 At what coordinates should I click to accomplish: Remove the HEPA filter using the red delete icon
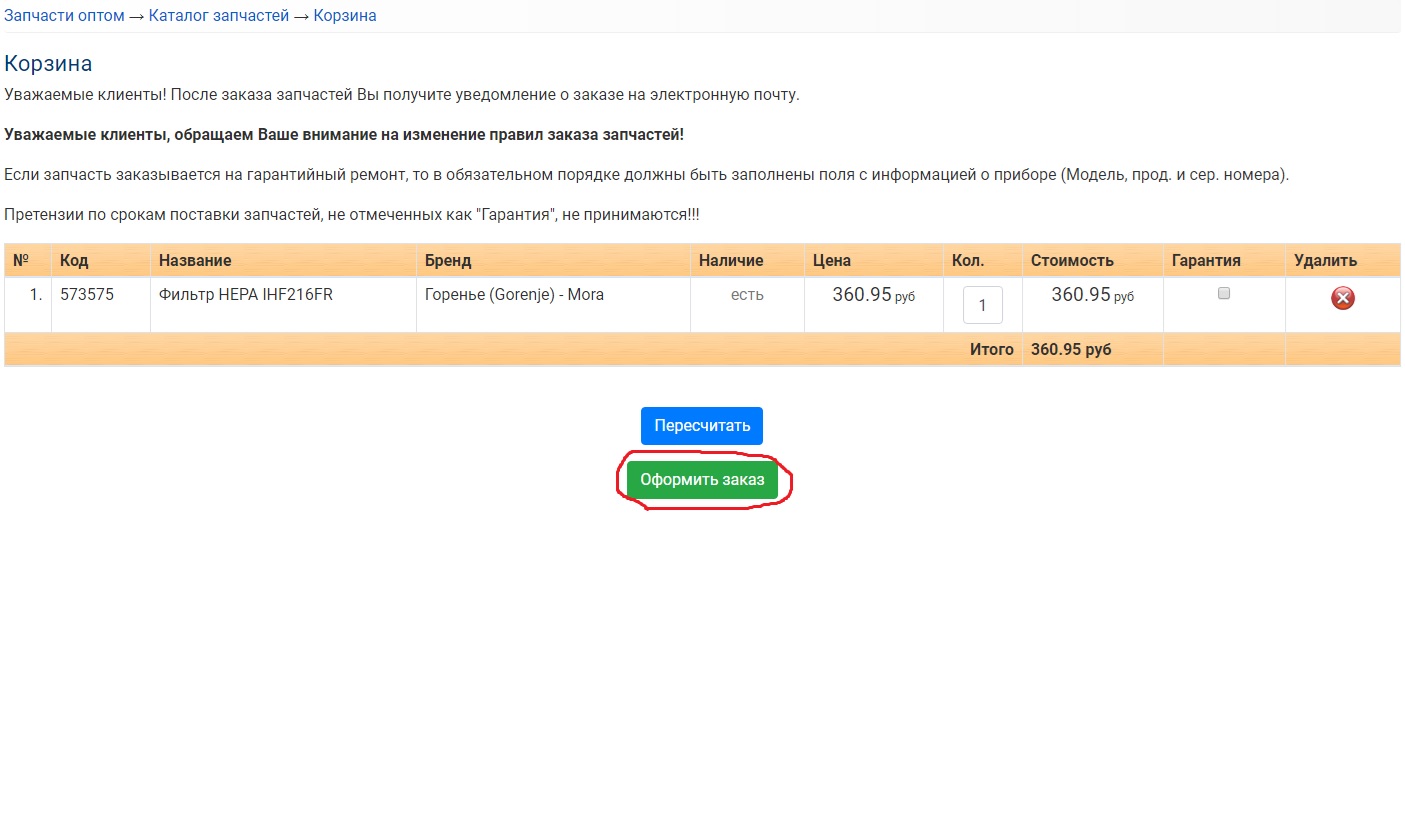coord(1342,298)
